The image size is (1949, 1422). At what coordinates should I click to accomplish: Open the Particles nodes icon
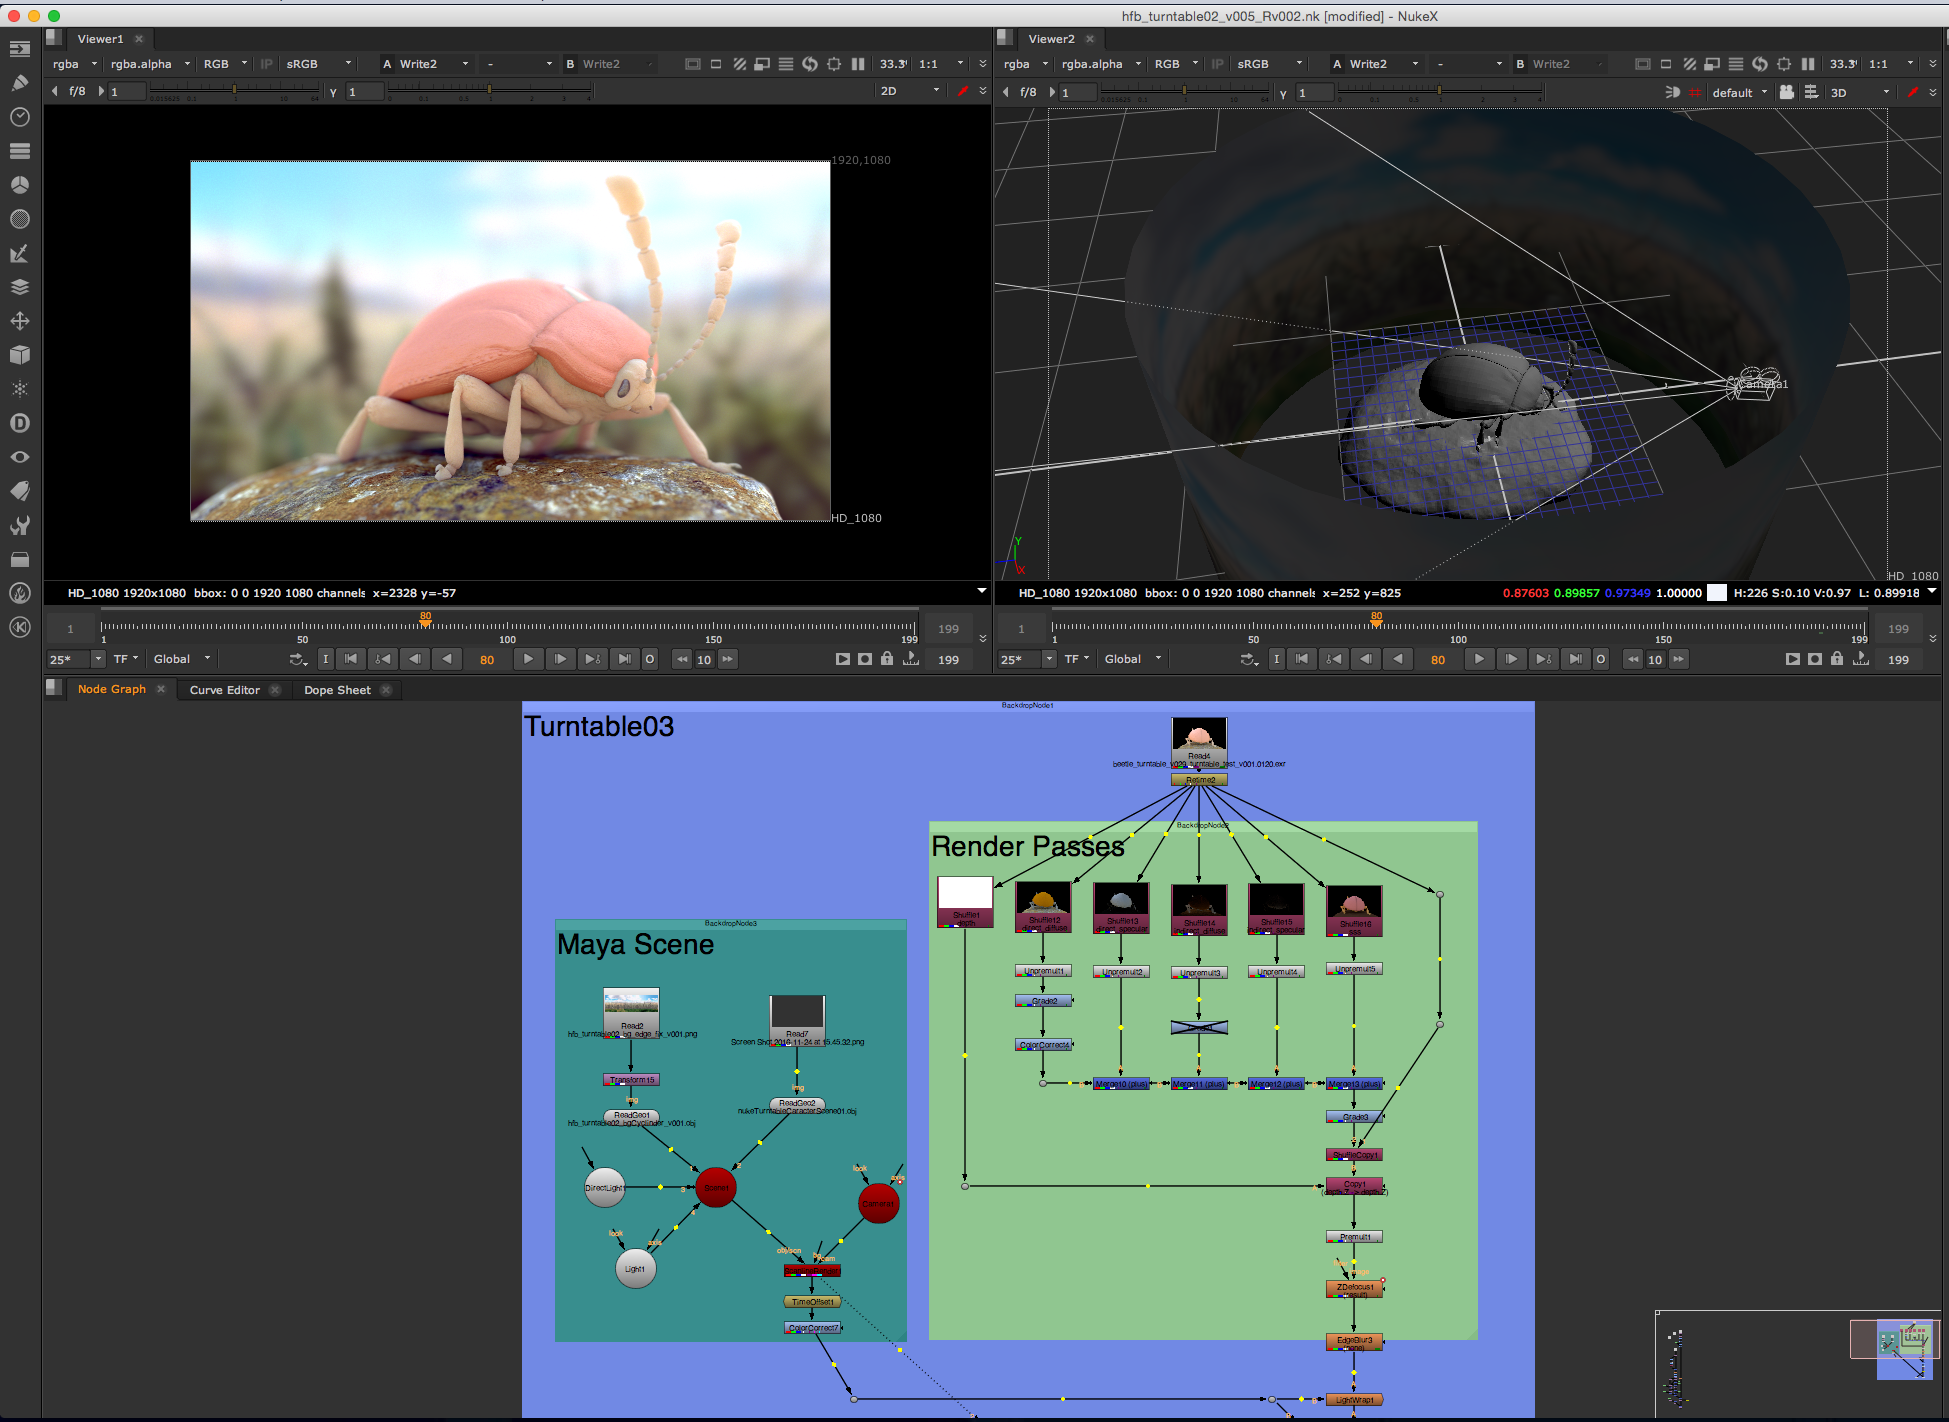(x=20, y=389)
